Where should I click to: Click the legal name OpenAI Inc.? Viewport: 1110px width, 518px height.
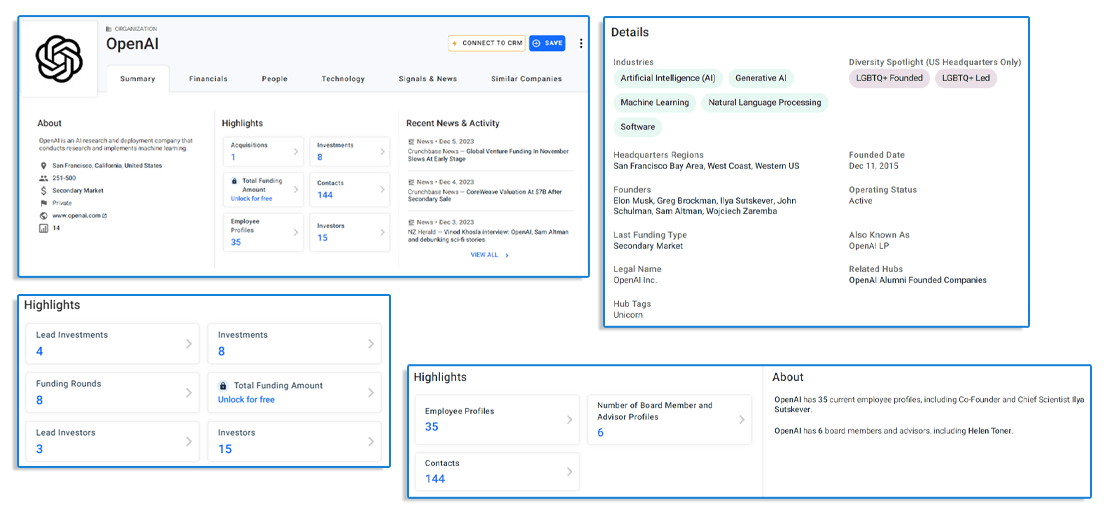tap(635, 280)
